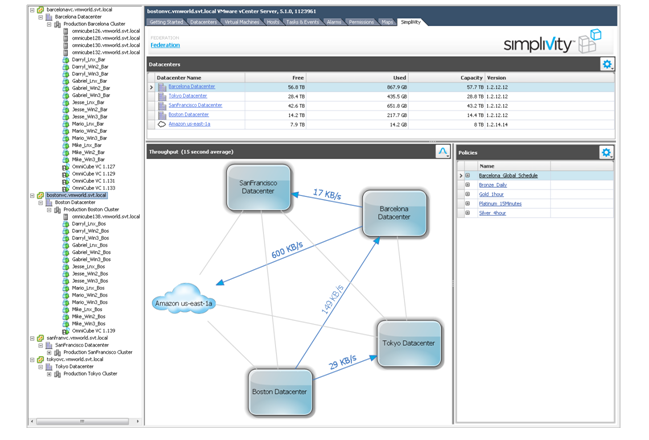Select the Tokyo Datacenter node in throughput map
The width and height of the screenshot is (649, 440).
point(409,343)
